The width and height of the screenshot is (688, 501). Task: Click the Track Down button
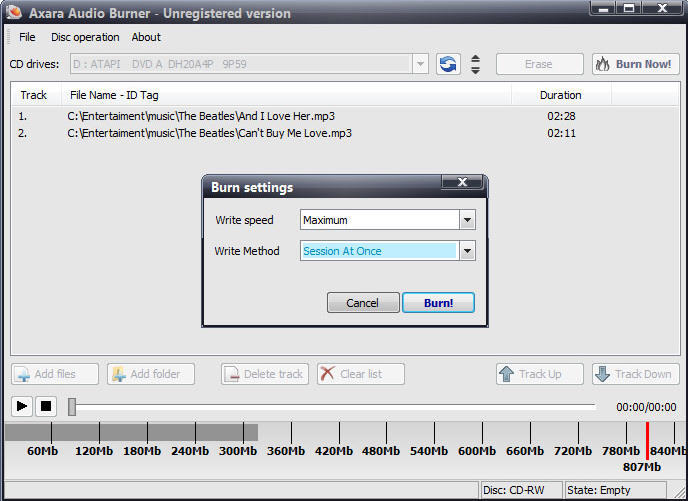tap(636, 374)
